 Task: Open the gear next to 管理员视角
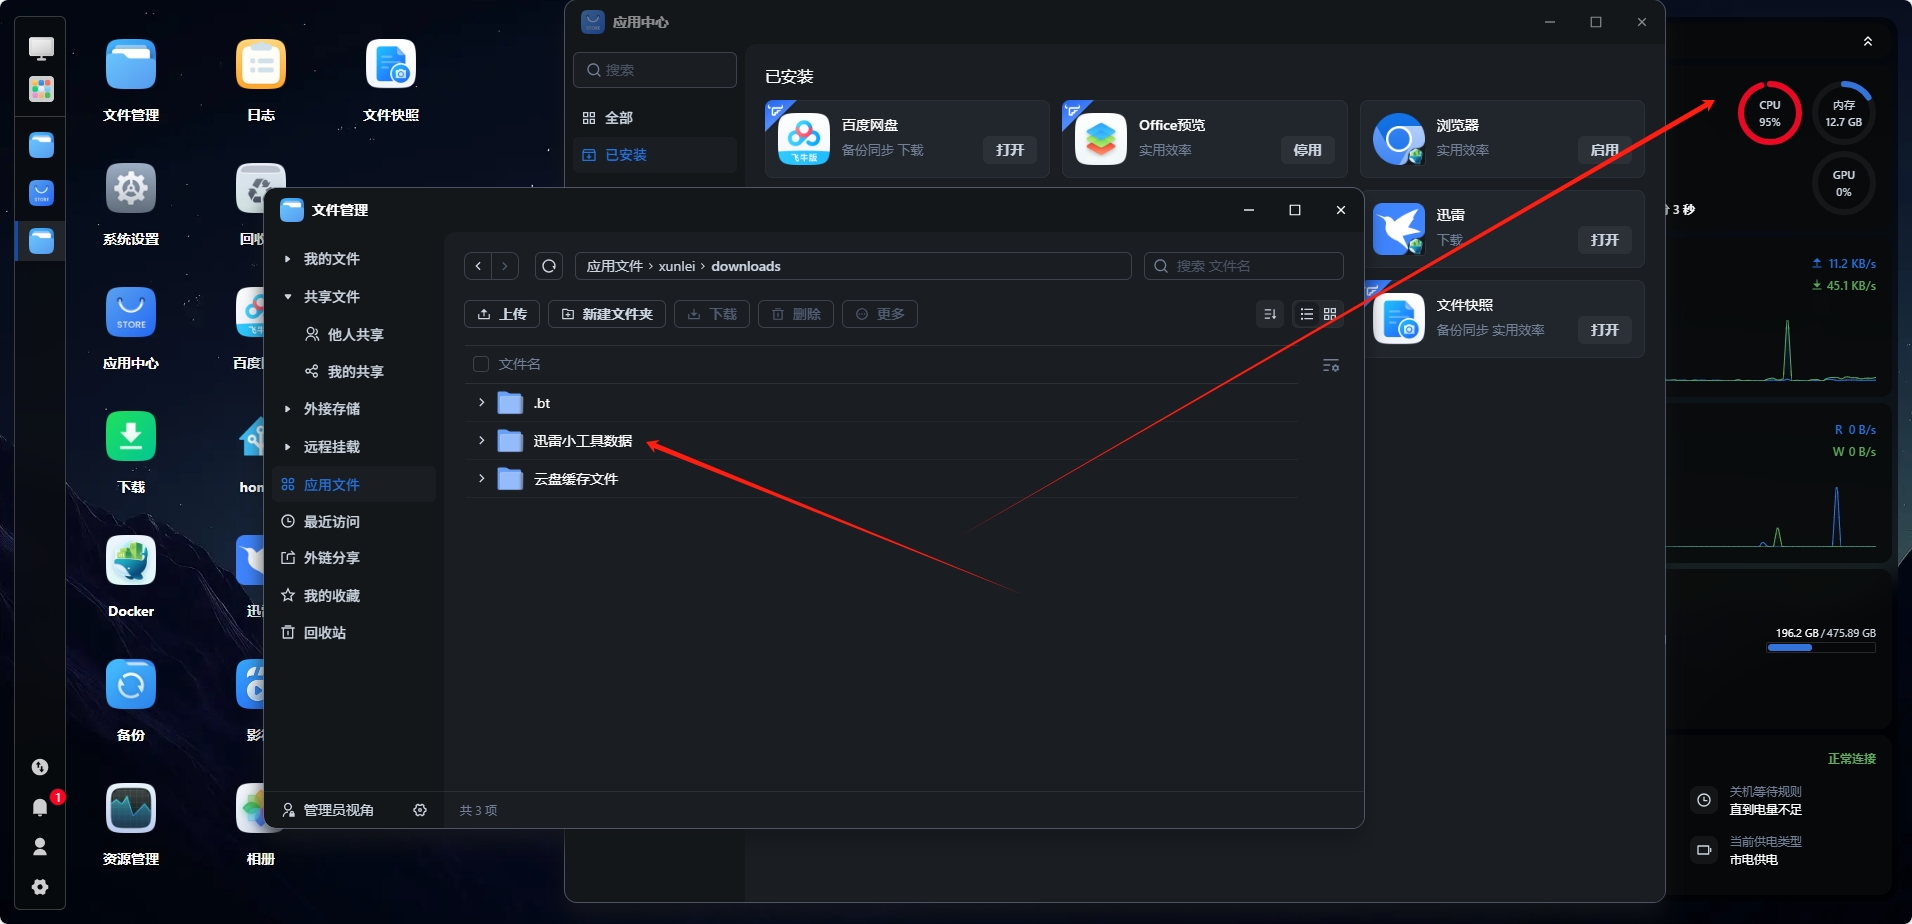coord(420,810)
